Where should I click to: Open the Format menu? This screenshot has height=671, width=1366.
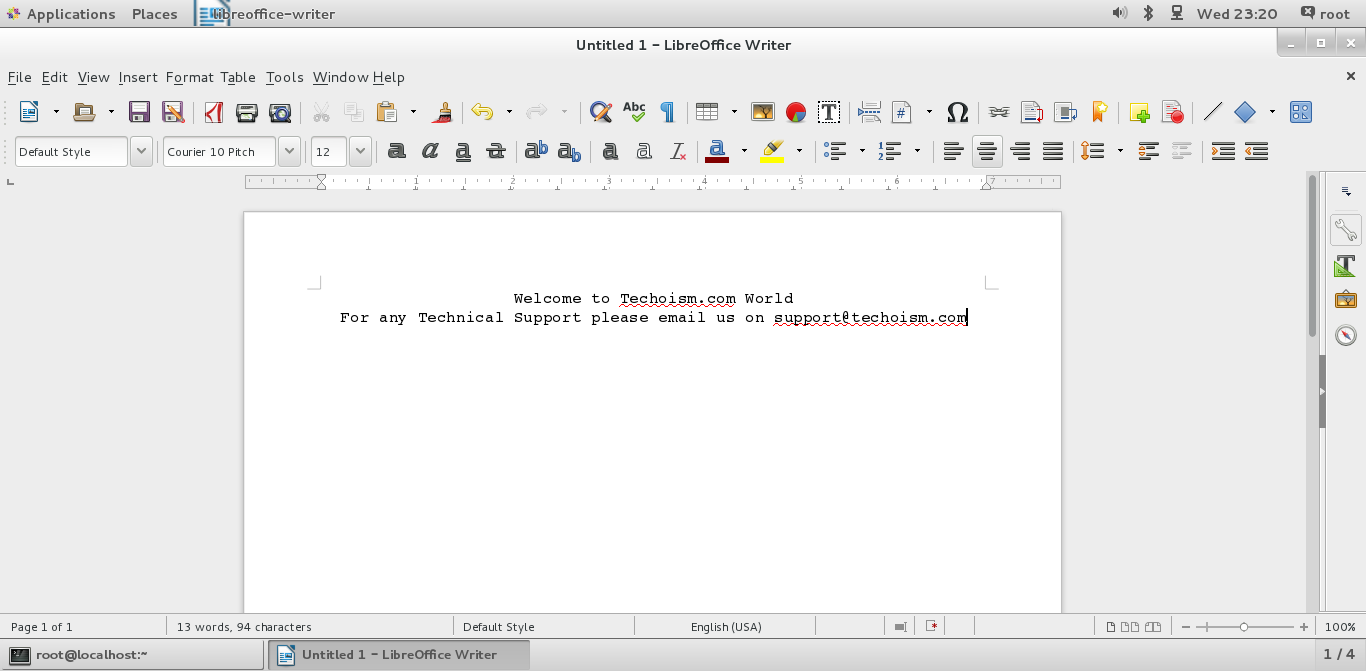tap(190, 77)
